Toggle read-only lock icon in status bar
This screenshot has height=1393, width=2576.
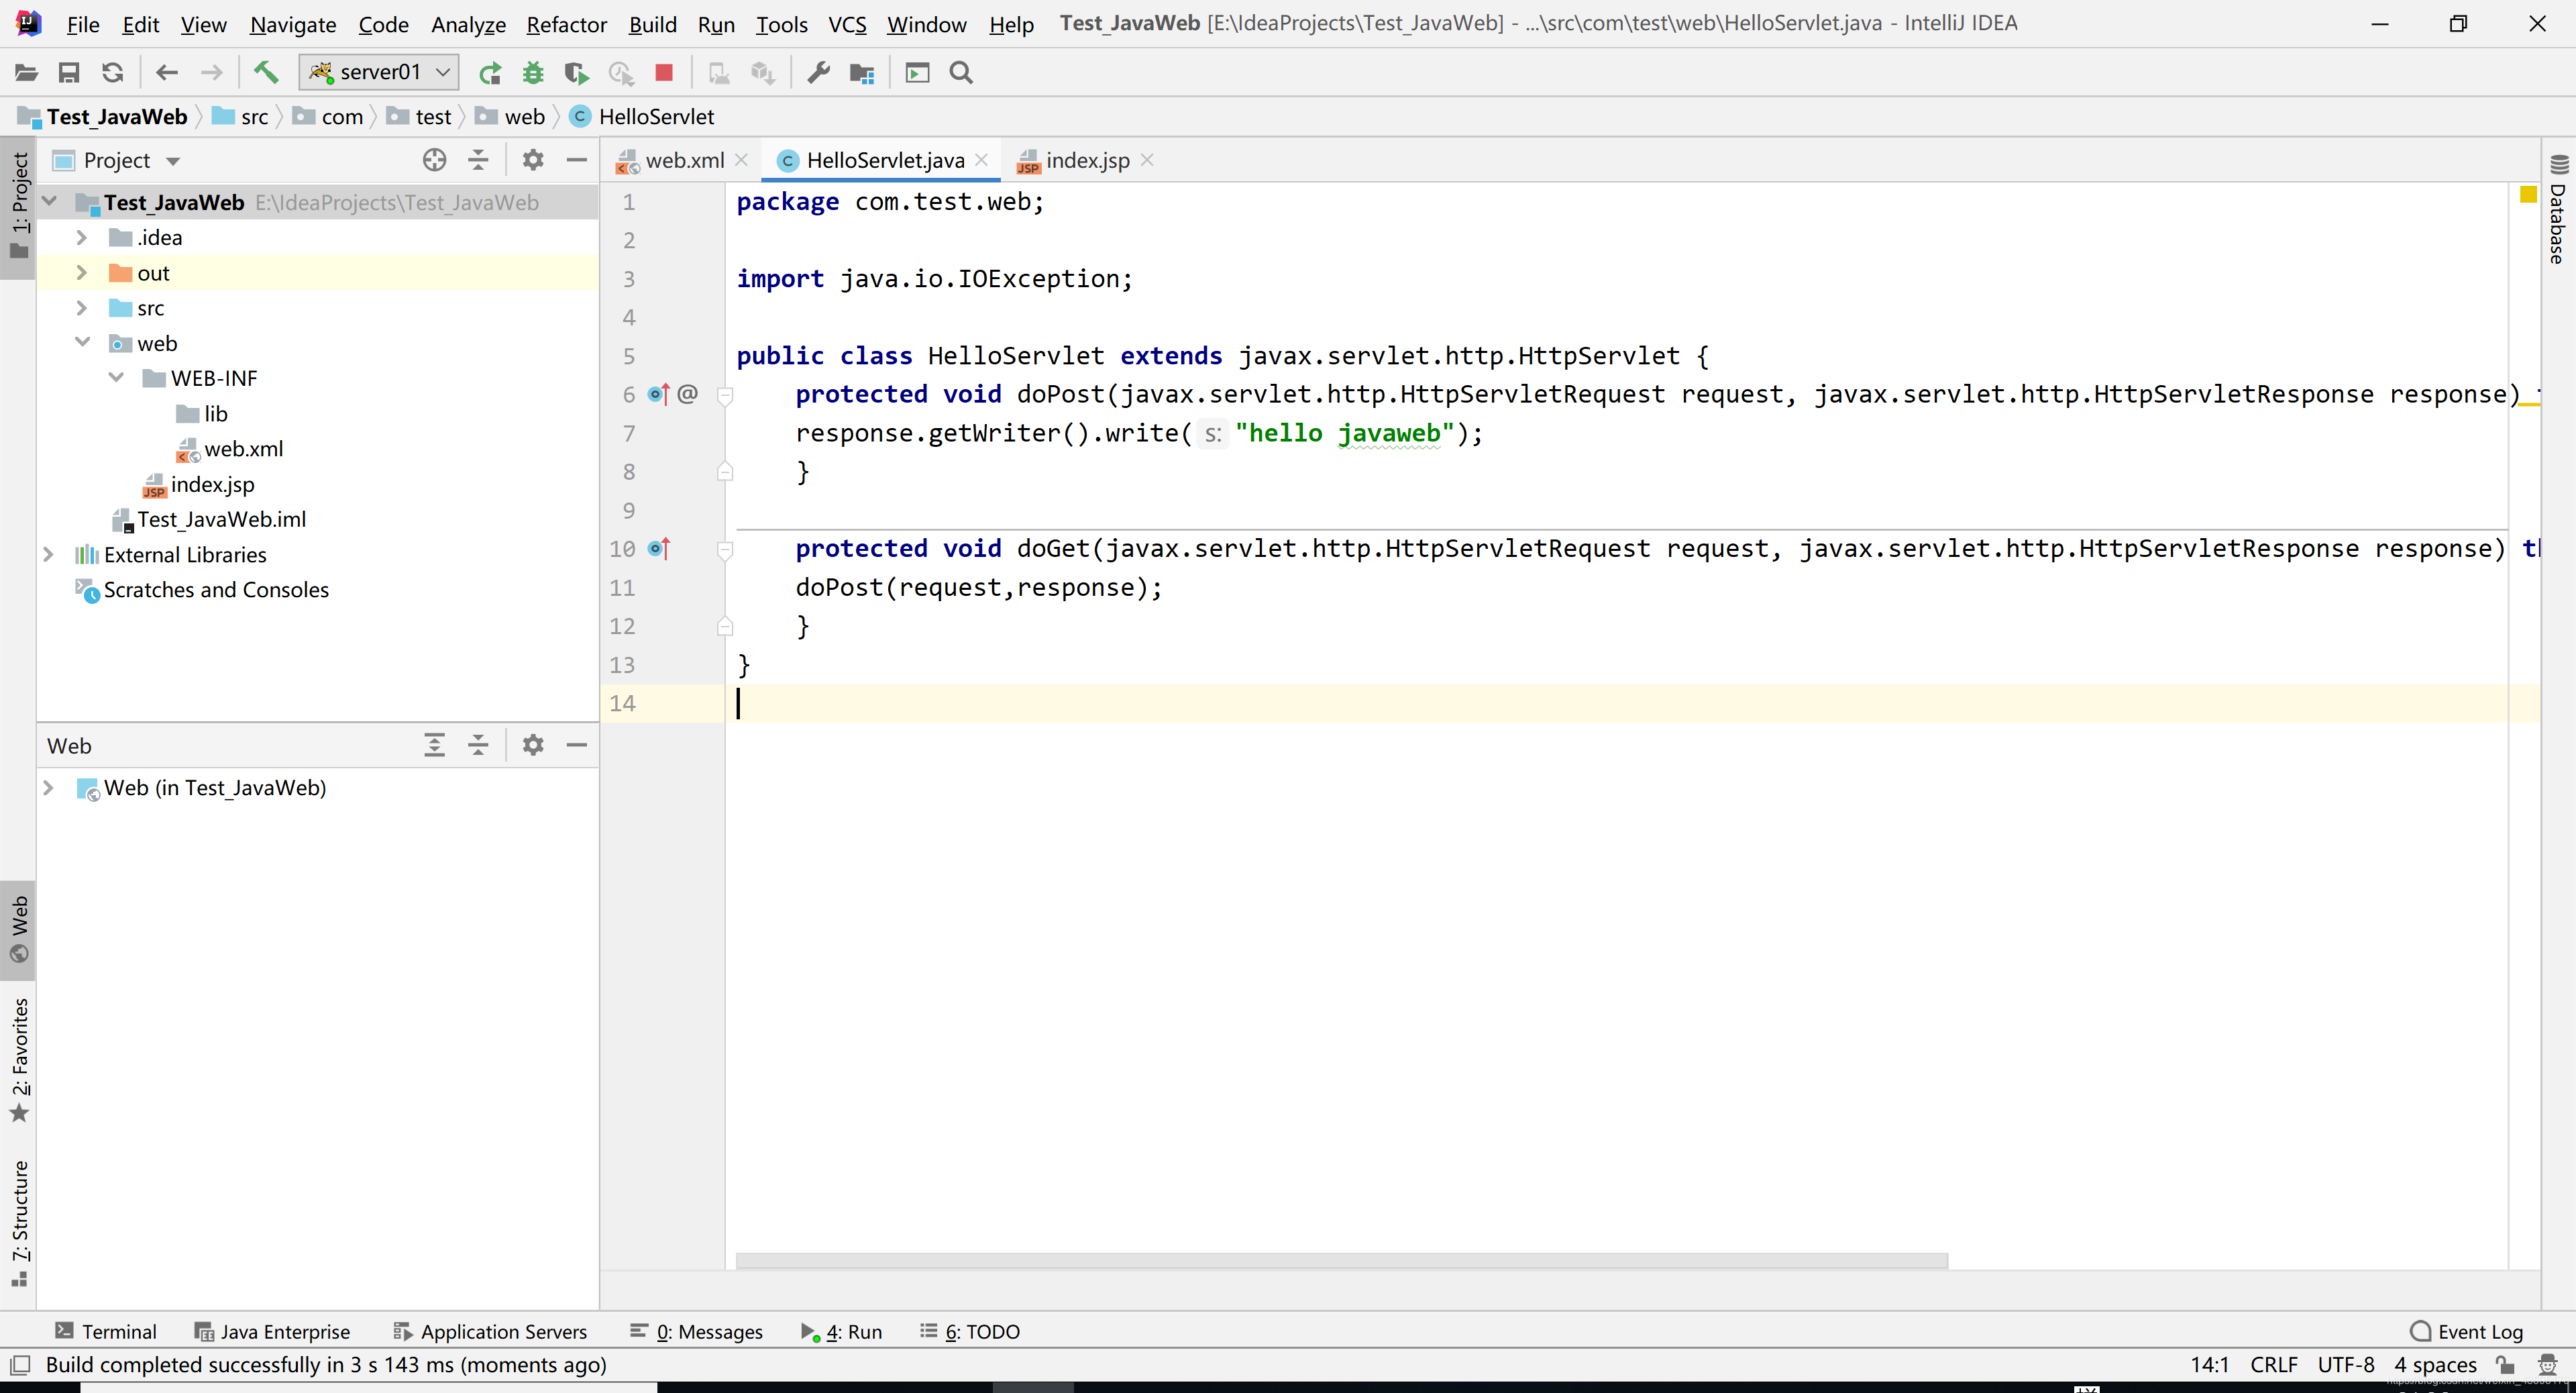tap(2505, 1365)
